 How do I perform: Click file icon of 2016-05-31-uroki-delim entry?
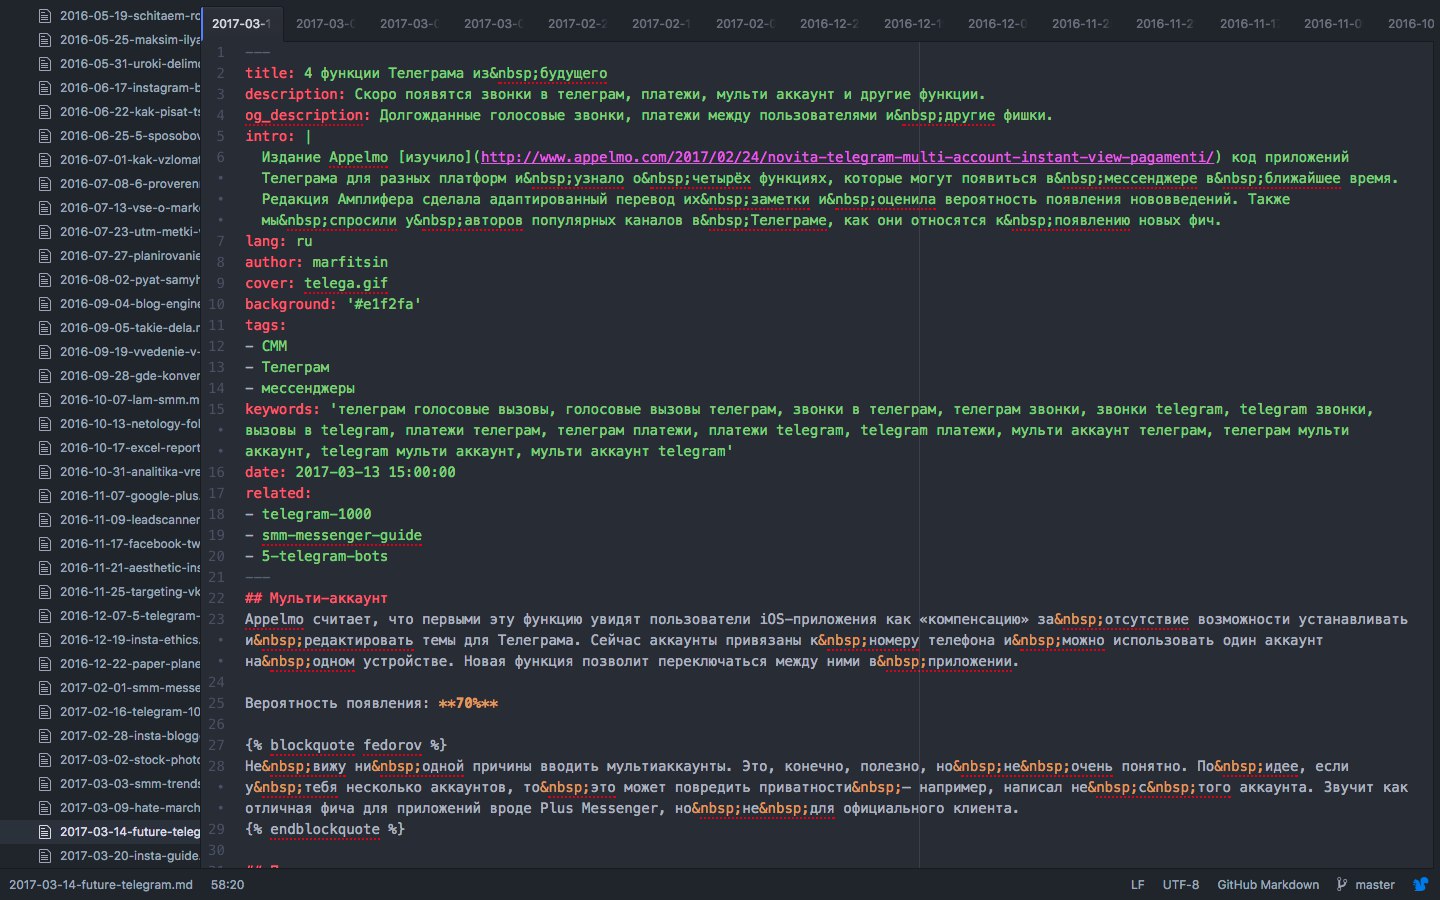[44, 63]
